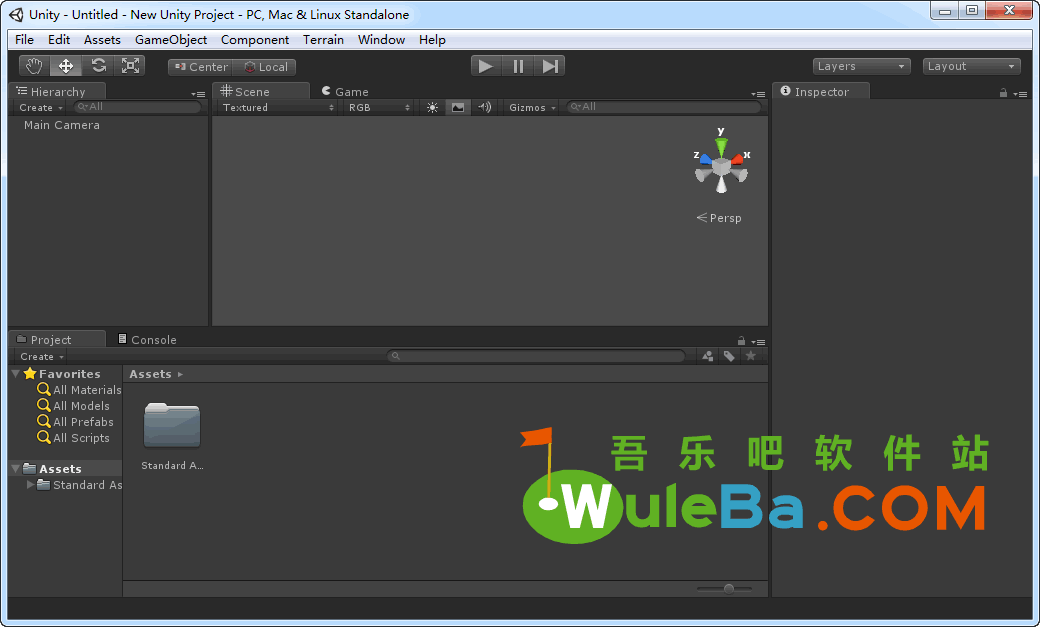Open the Gizmos dropdown

532,107
